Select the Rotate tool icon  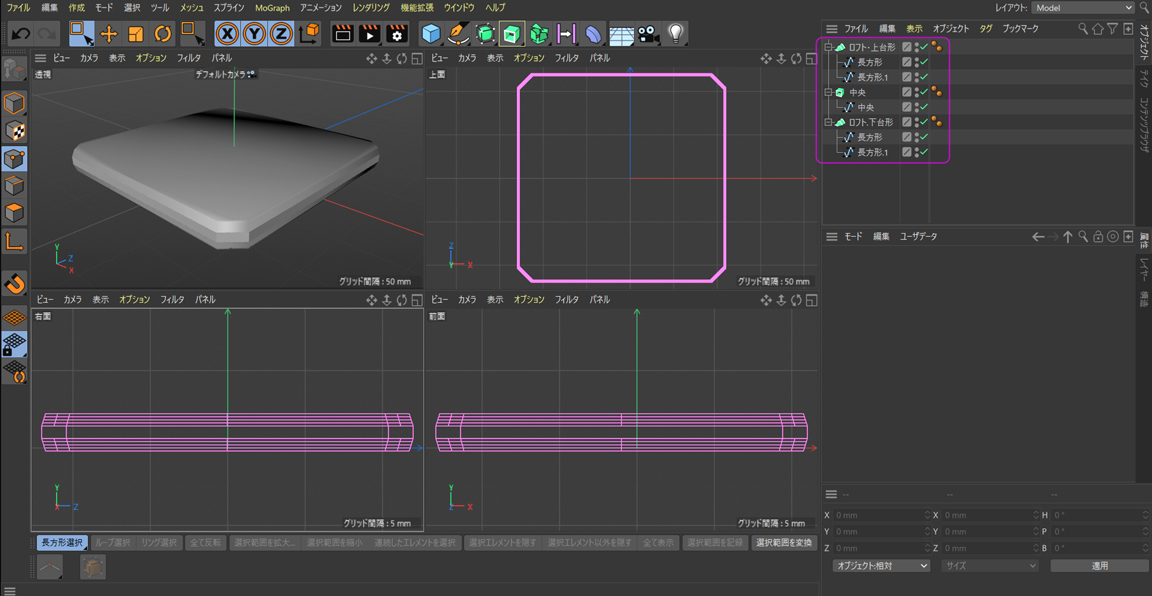click(163, 34)
